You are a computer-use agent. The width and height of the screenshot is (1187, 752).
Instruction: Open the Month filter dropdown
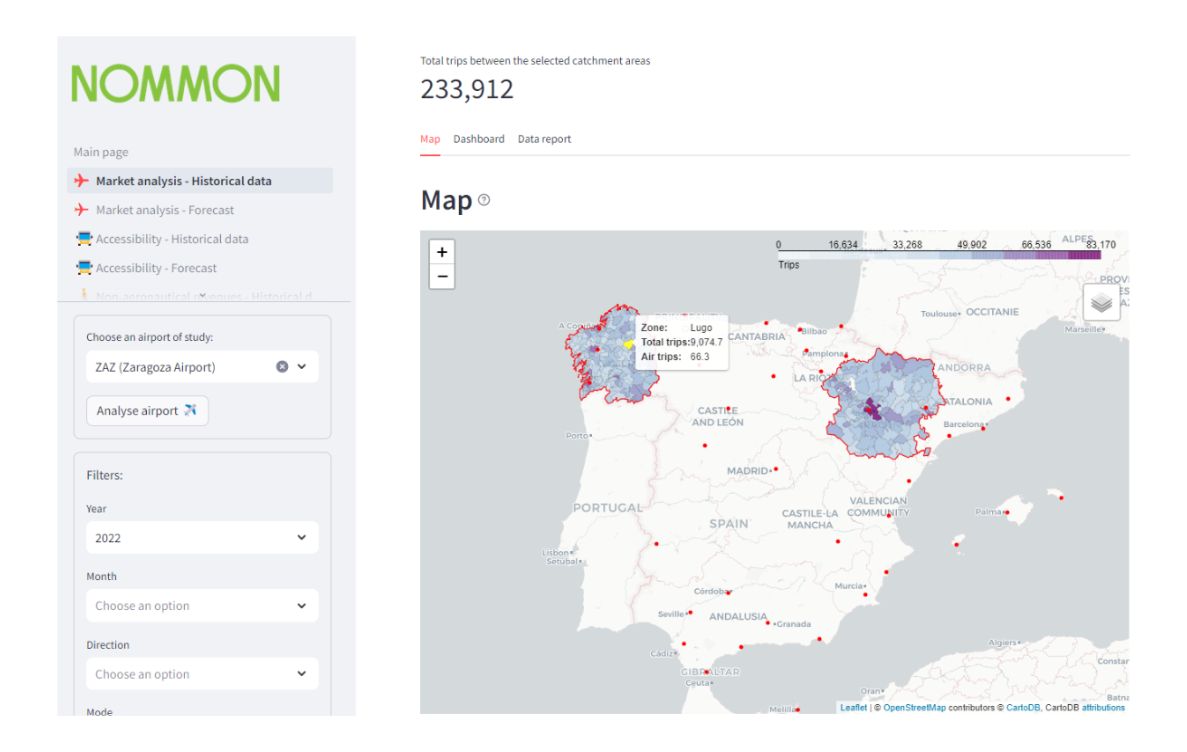pyautogui.click(x=202, y=606)
